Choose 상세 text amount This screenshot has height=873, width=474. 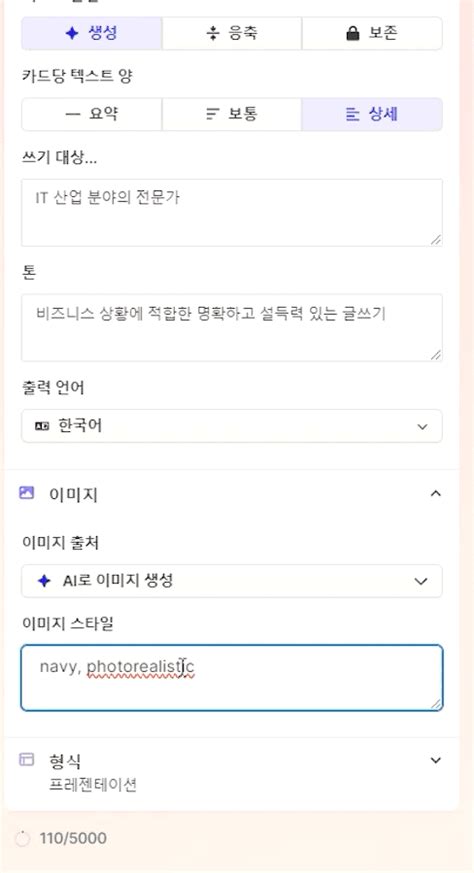click(372, 114)
